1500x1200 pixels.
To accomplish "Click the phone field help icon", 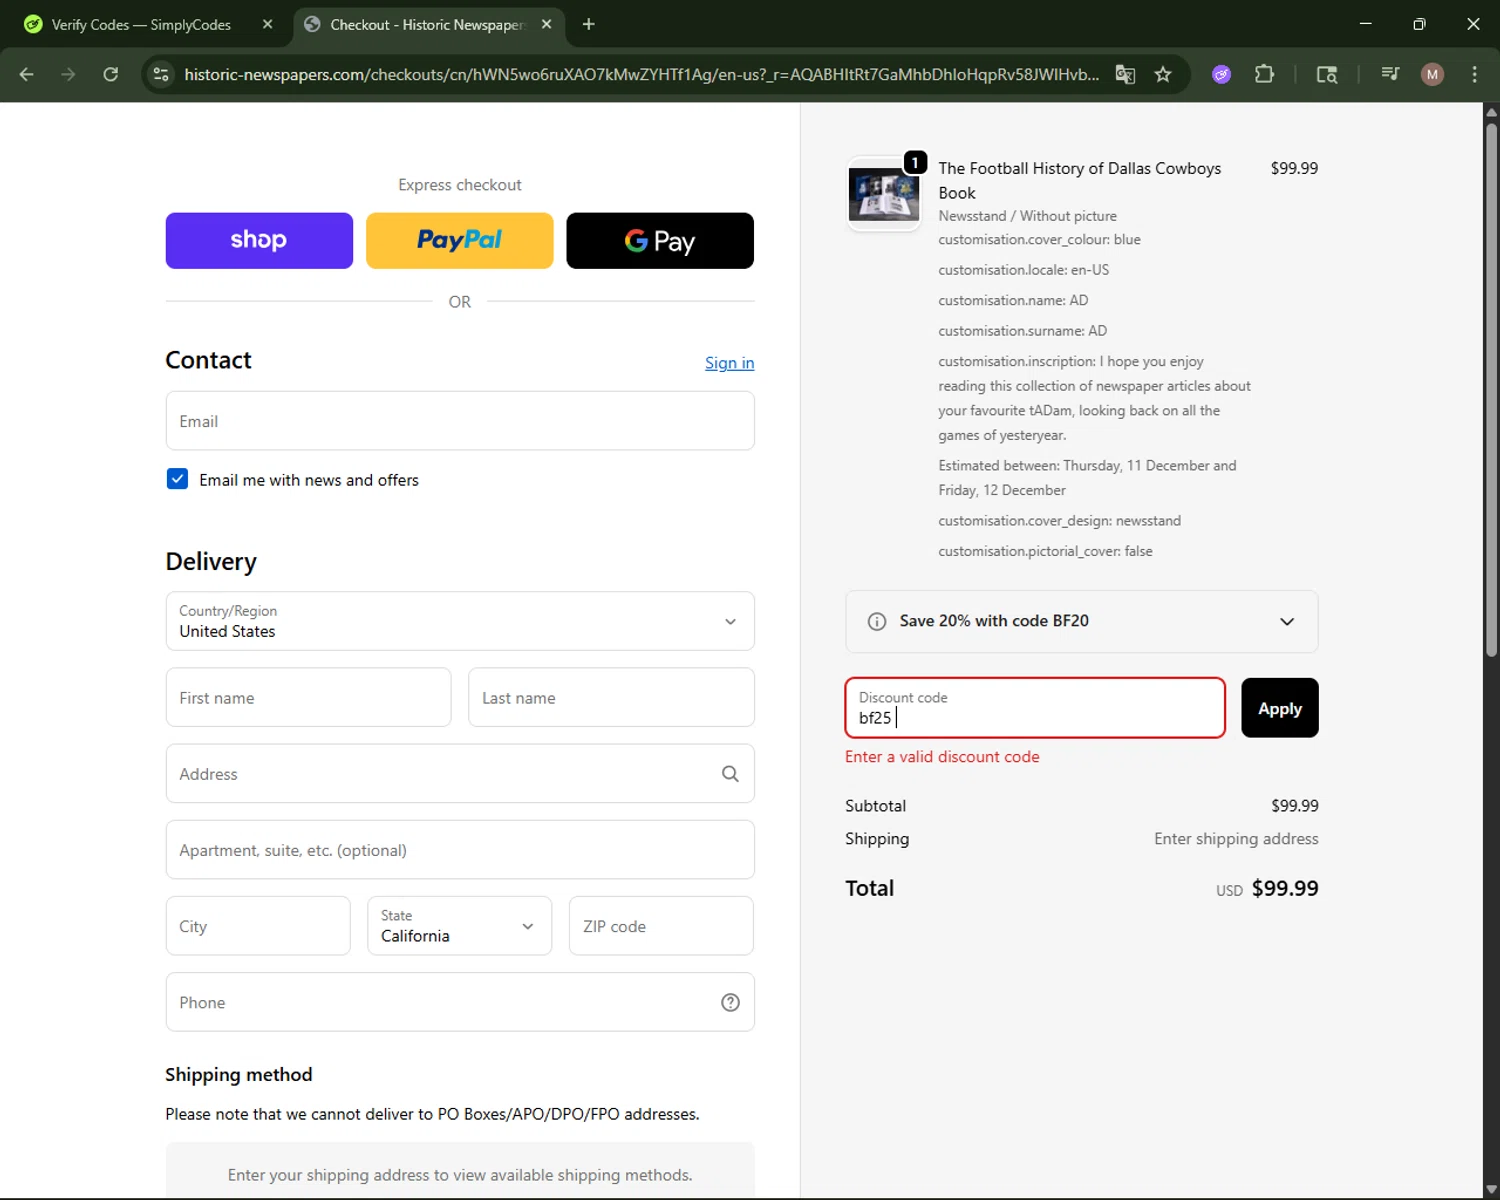I will [730, 1002].
